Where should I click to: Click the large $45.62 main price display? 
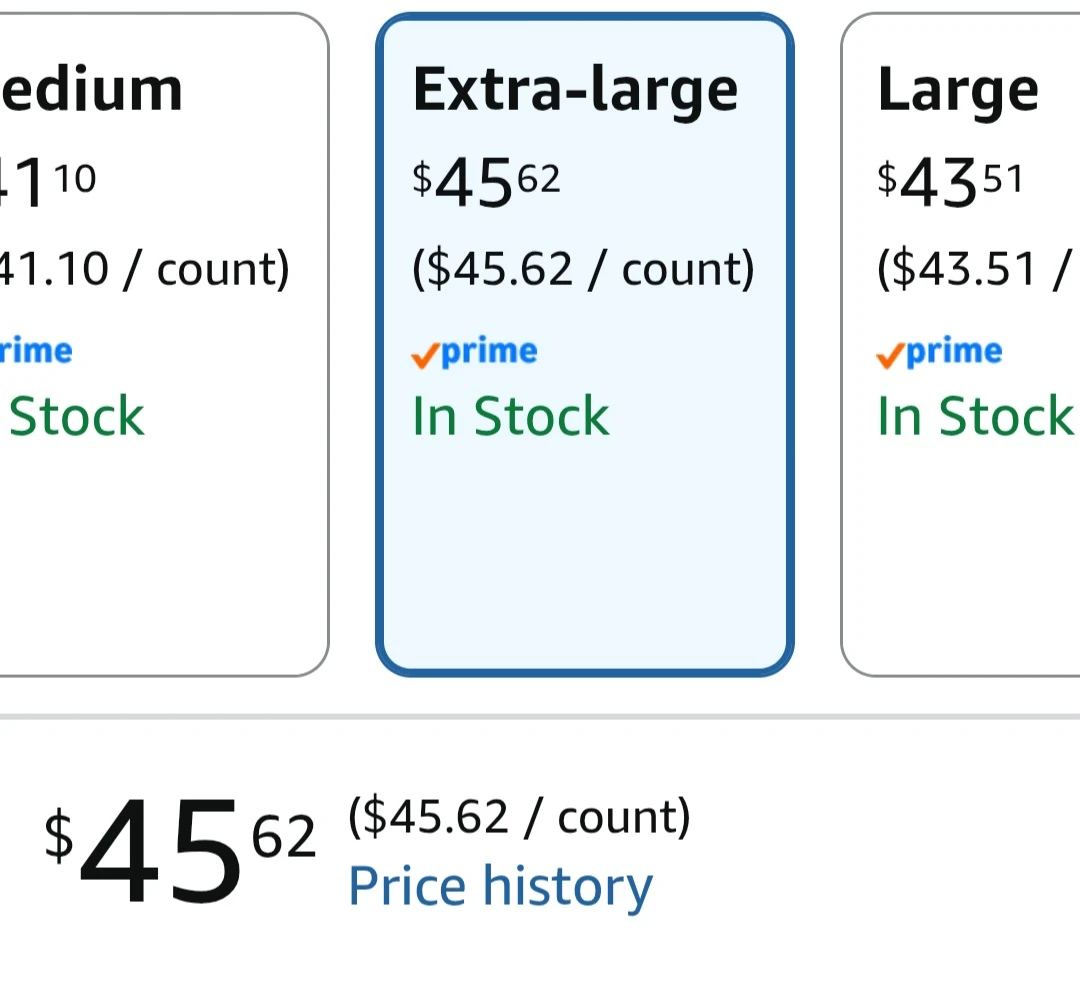[180, 851]
